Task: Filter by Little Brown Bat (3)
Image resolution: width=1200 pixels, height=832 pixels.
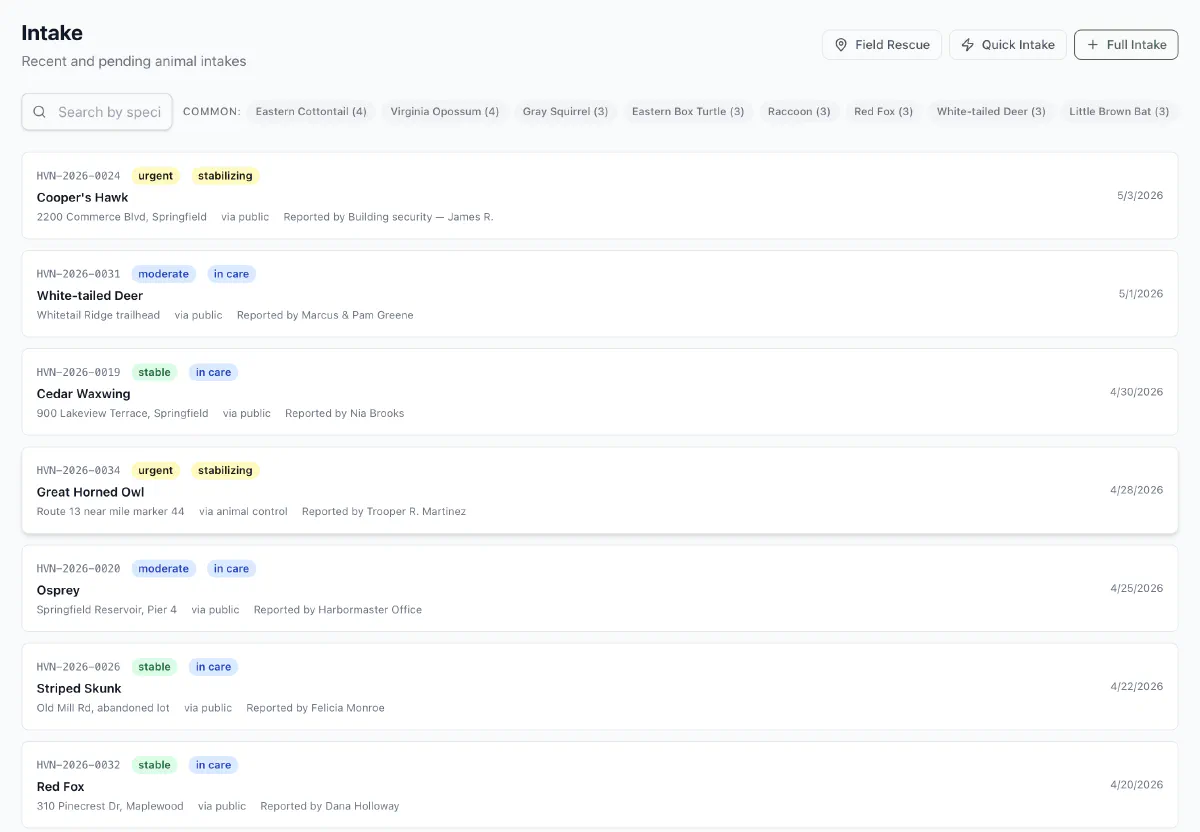Action: (1119, 112)
